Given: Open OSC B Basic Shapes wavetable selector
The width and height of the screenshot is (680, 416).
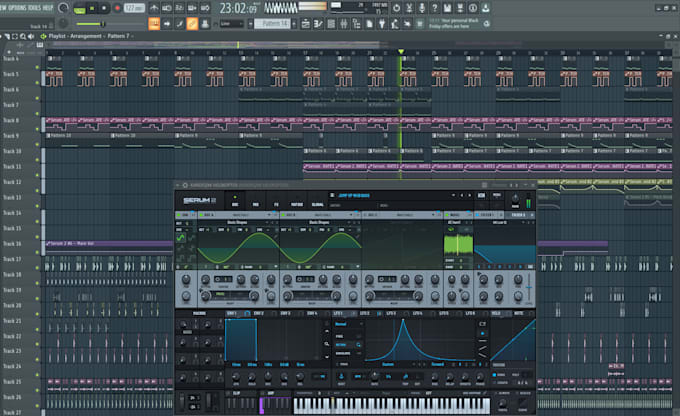Looking at the screenshot, I should [x=319, y=222].
